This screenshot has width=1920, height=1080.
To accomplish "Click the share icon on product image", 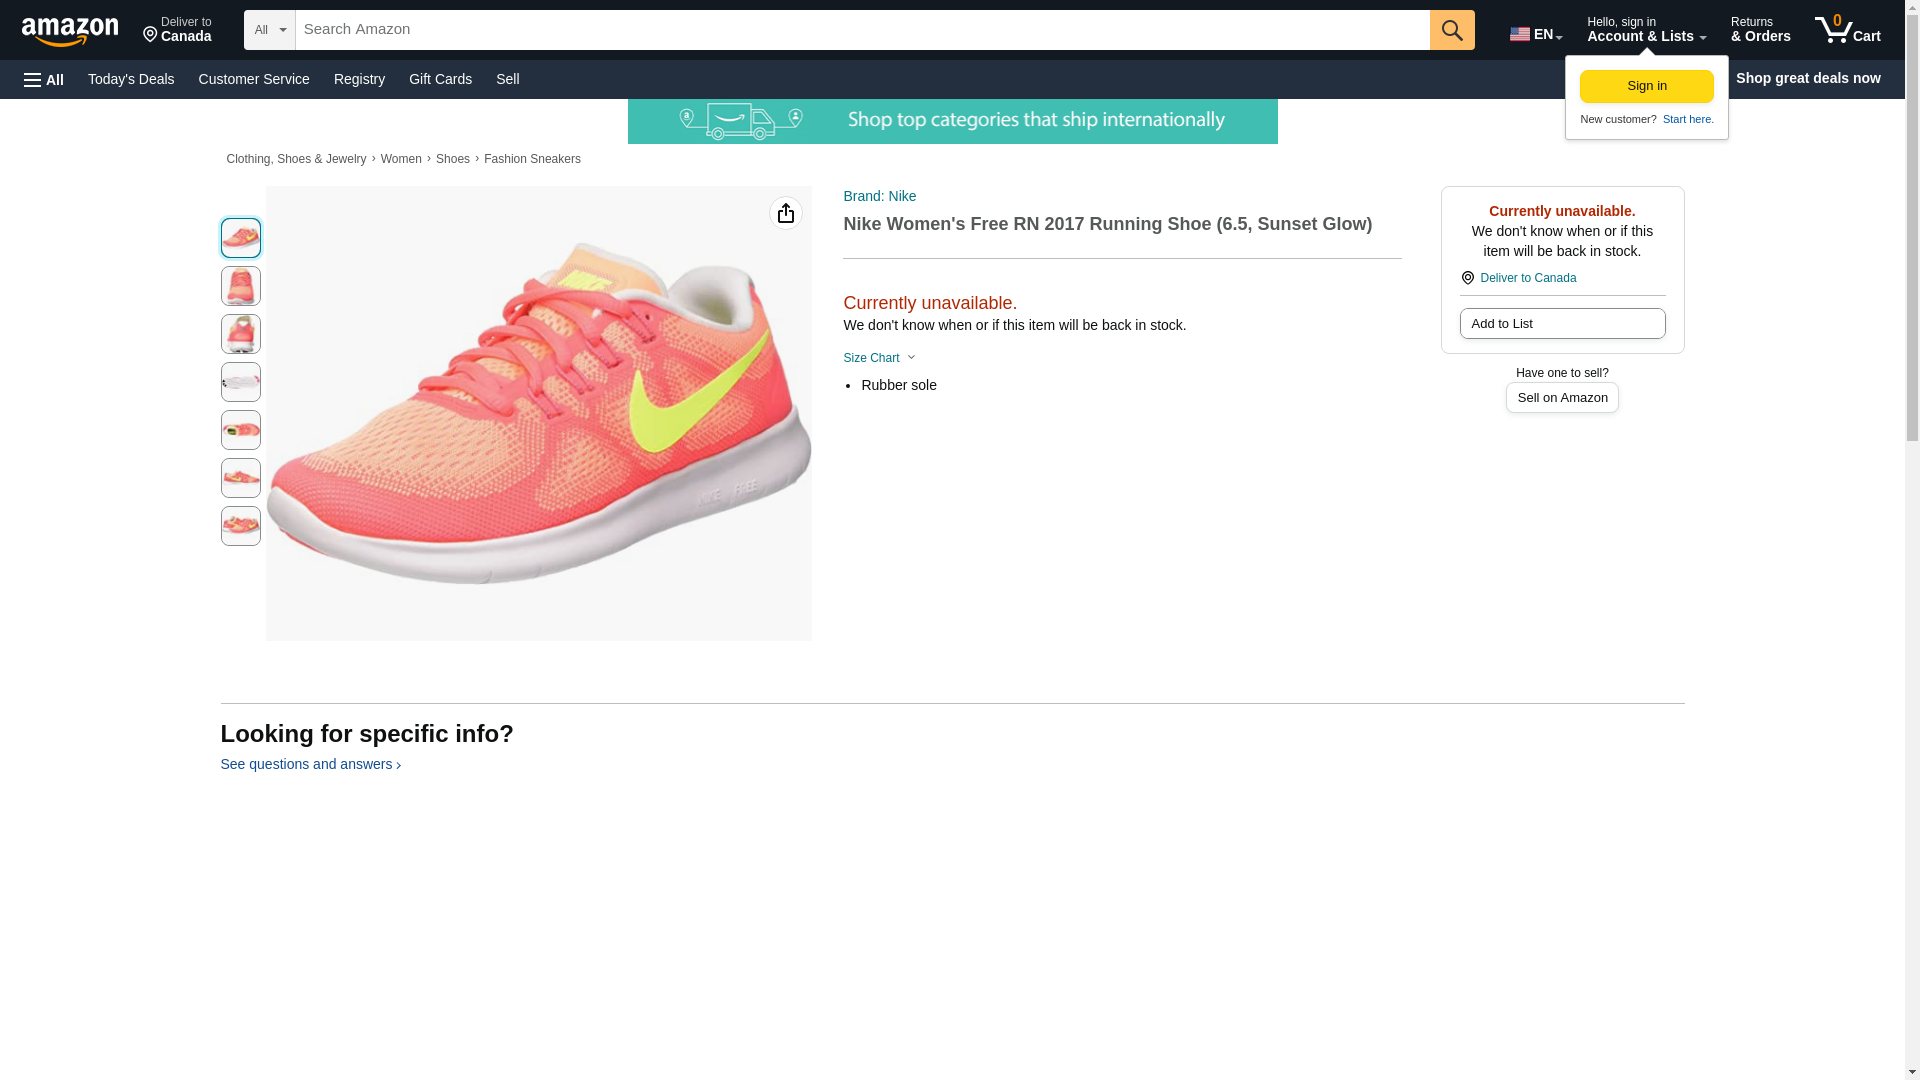I will (x=785, y=213).
